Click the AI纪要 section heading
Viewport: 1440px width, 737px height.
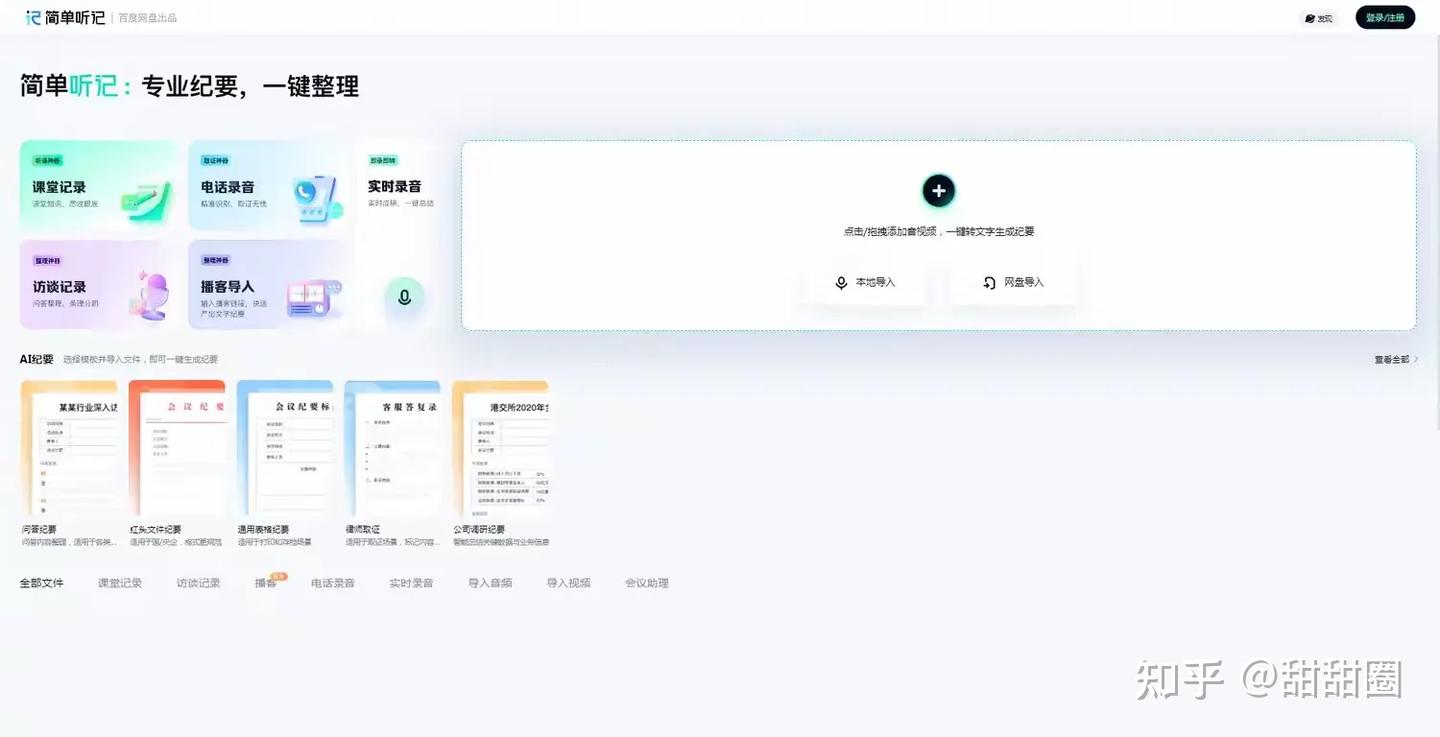click(x=37, y=359)
